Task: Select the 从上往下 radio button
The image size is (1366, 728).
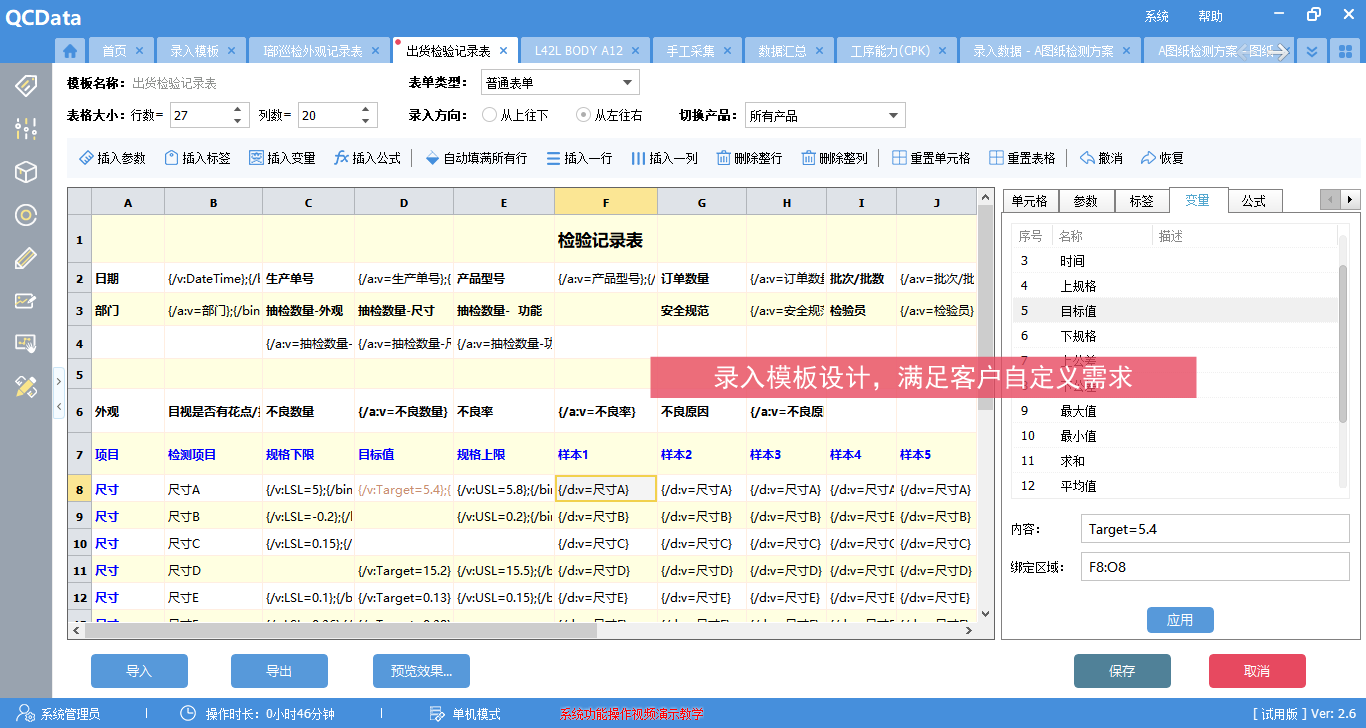Action: pyautogui.click(x=489, y=115)
